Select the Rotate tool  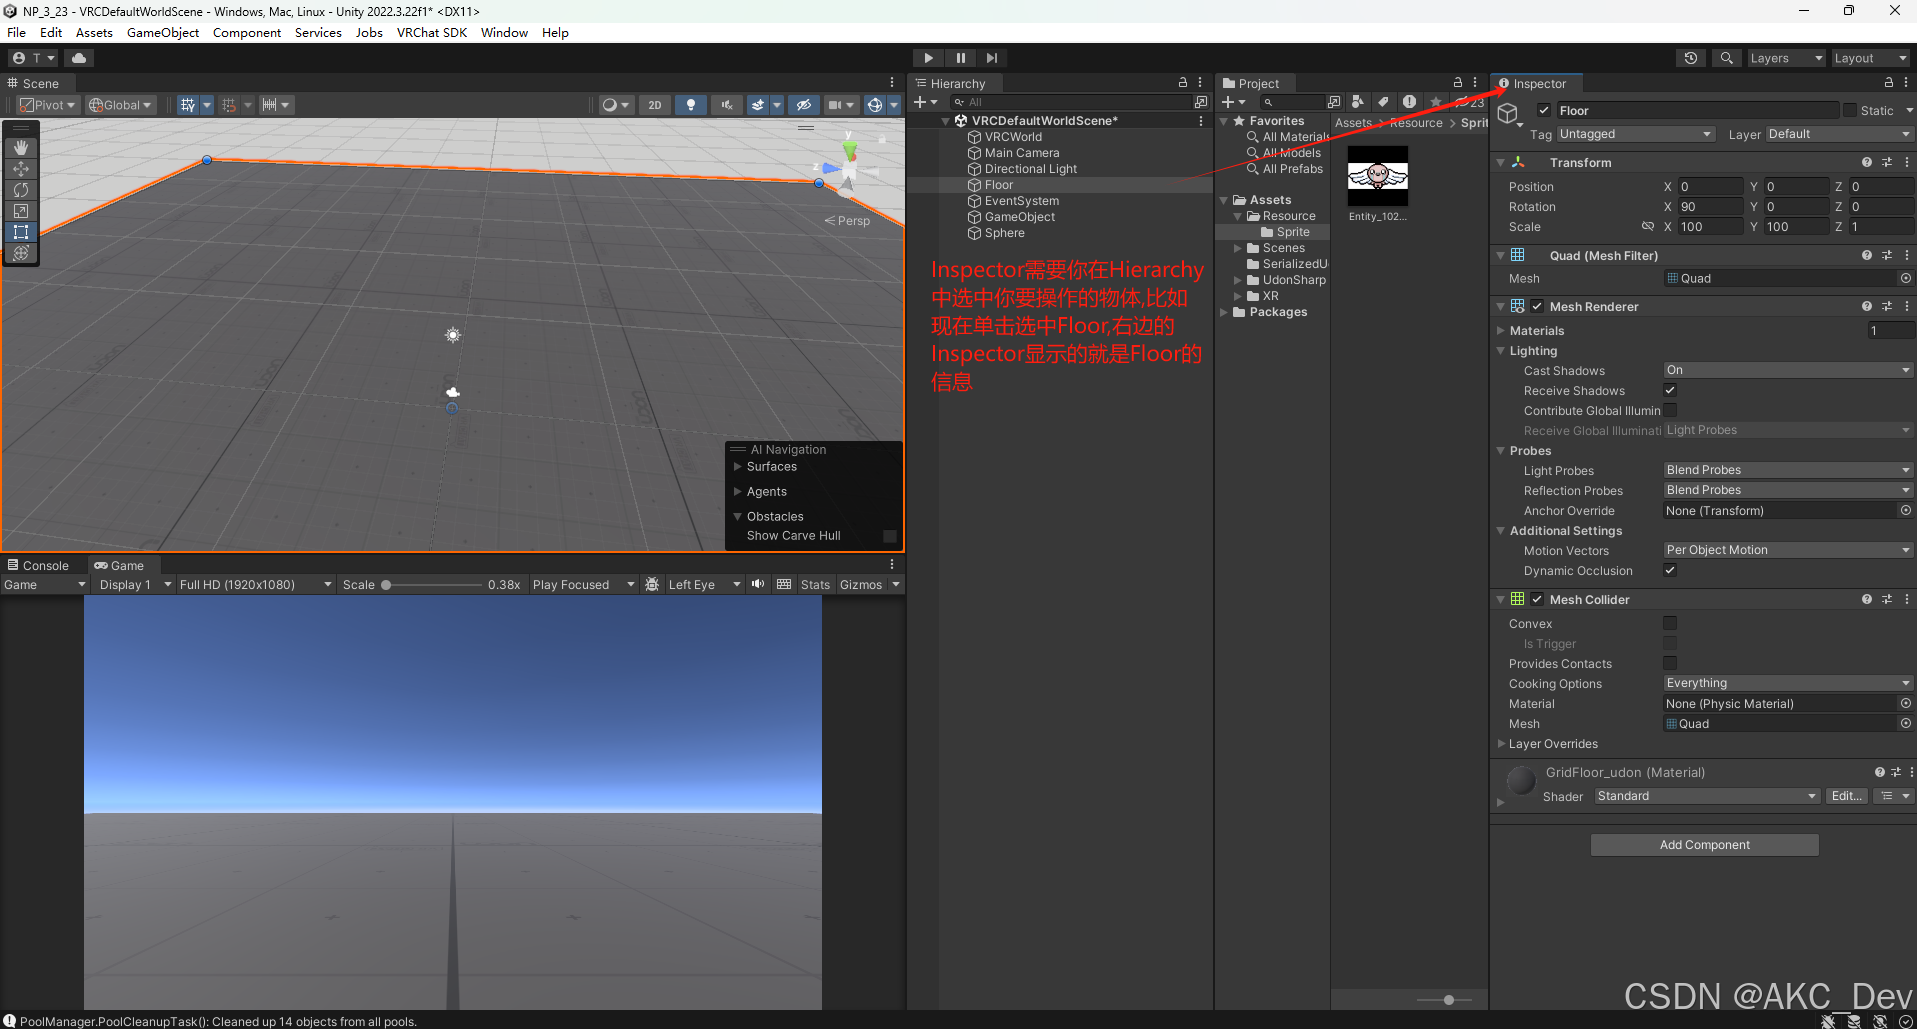click(x=21, y=189)
